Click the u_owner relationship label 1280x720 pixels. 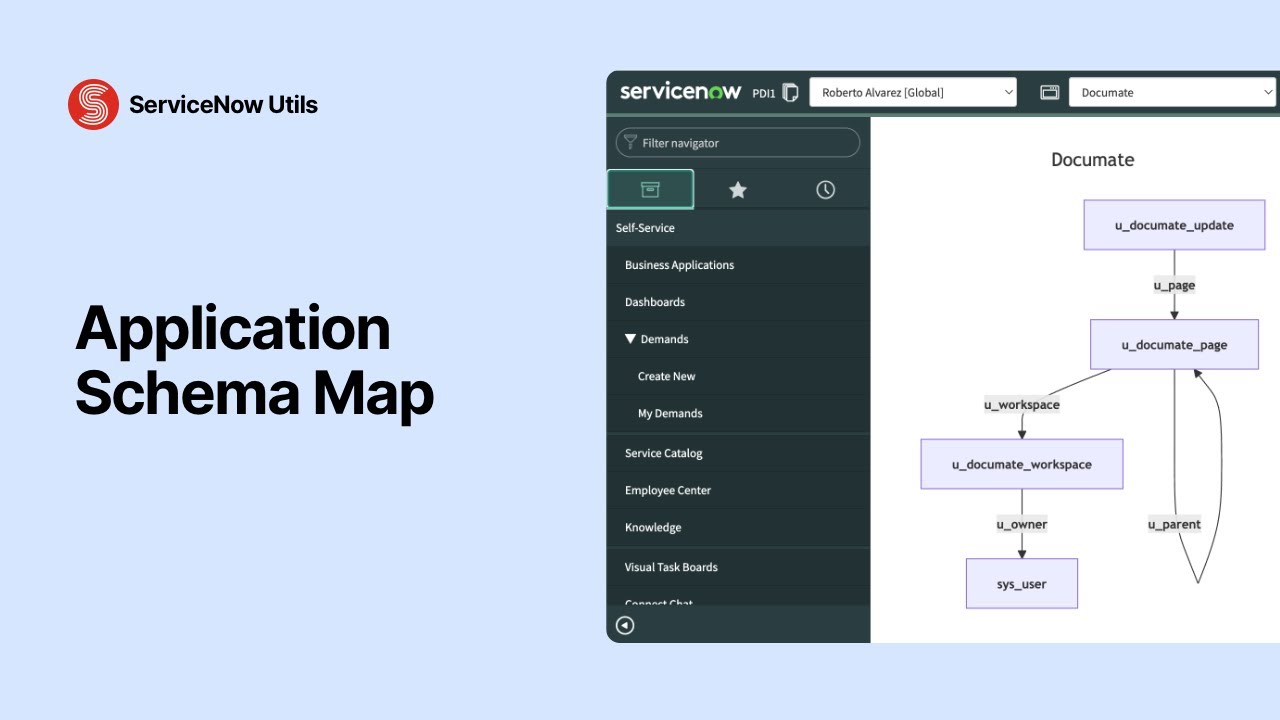point(1022,524)
